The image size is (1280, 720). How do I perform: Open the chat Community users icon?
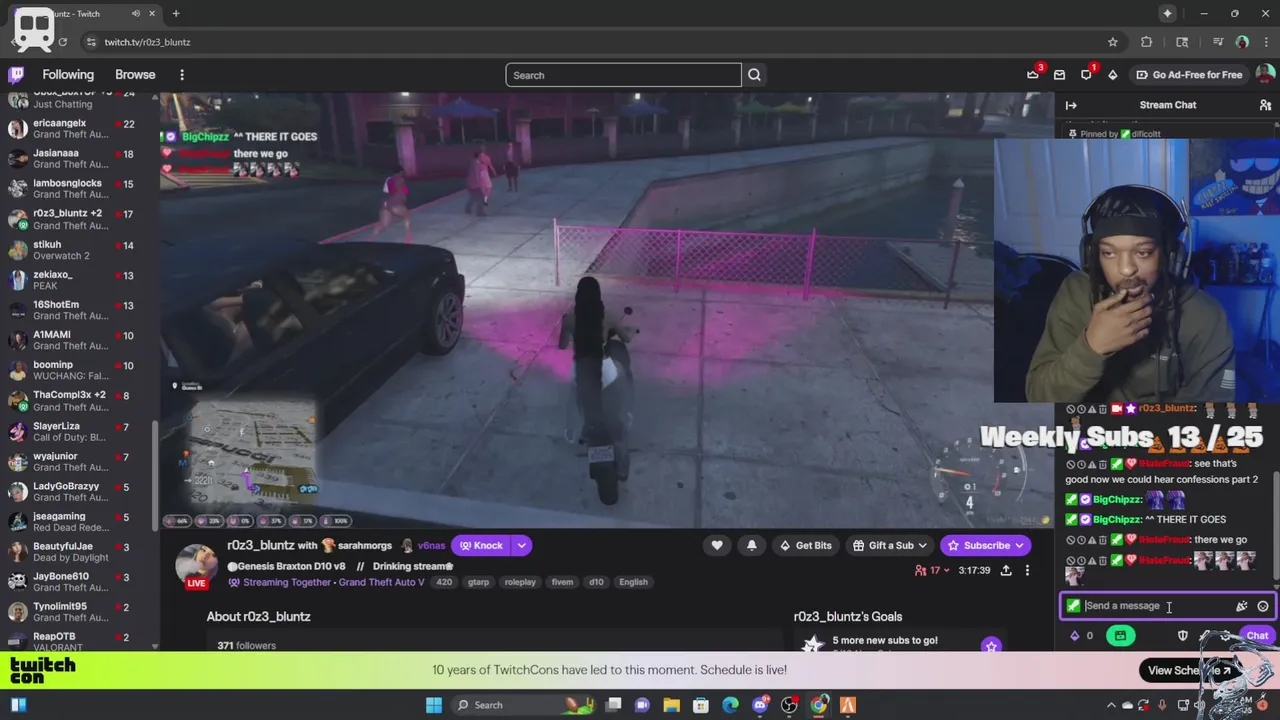[1265, 105]
